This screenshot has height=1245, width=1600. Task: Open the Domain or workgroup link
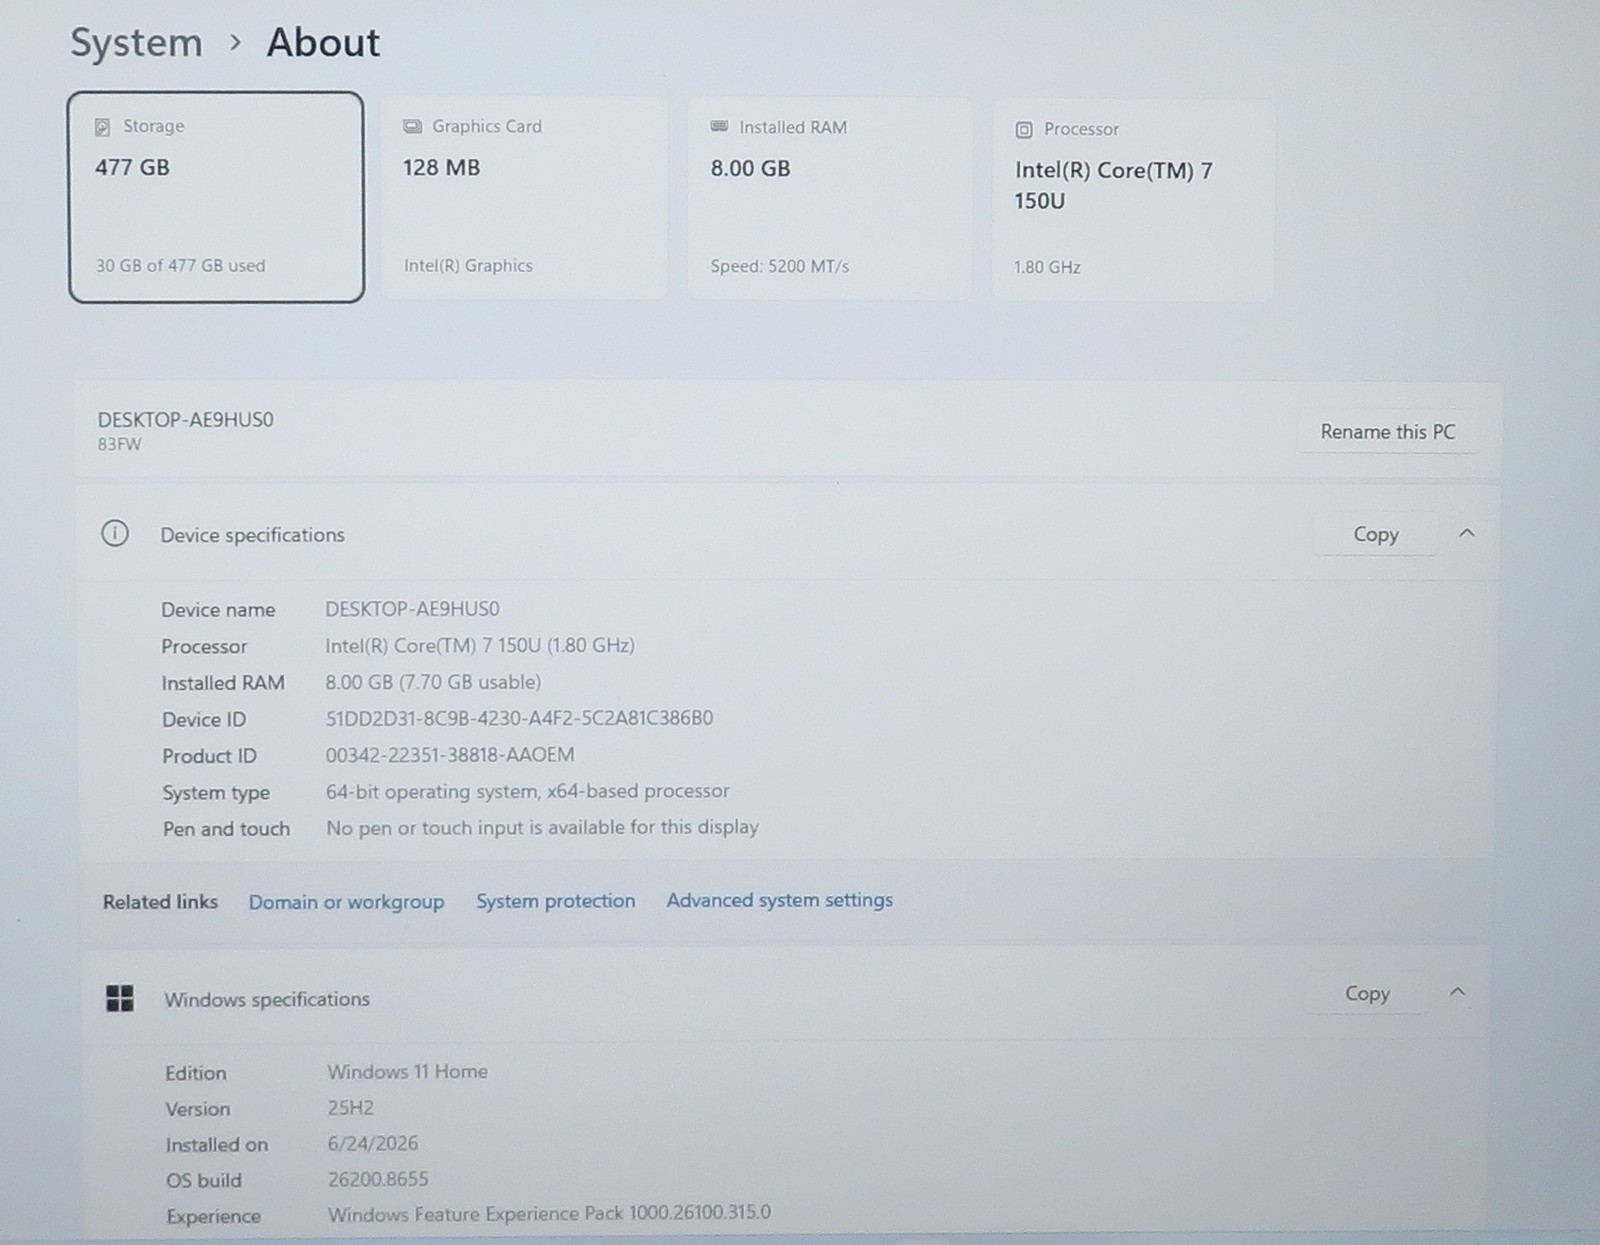click(x=346, y=902)
